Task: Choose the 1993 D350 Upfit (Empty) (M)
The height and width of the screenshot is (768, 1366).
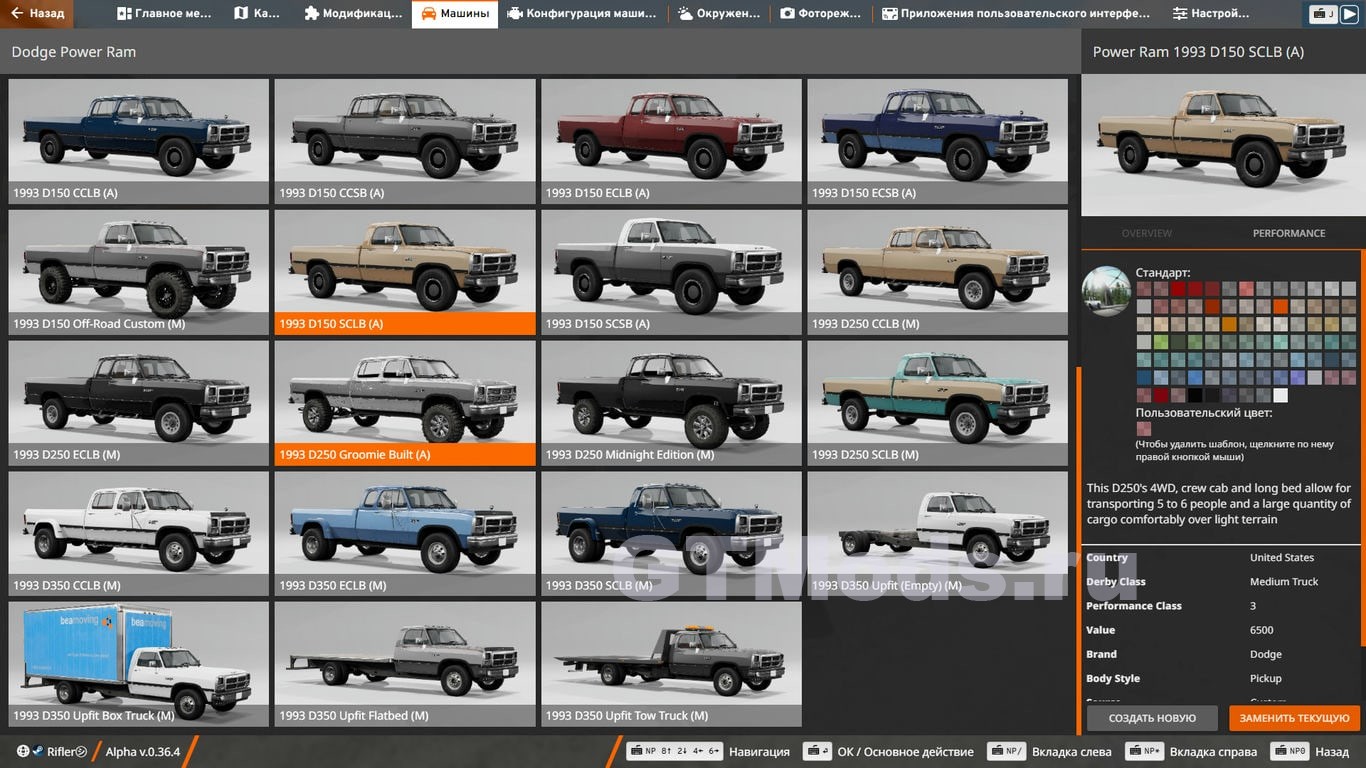Action: (x=938, y=534)
